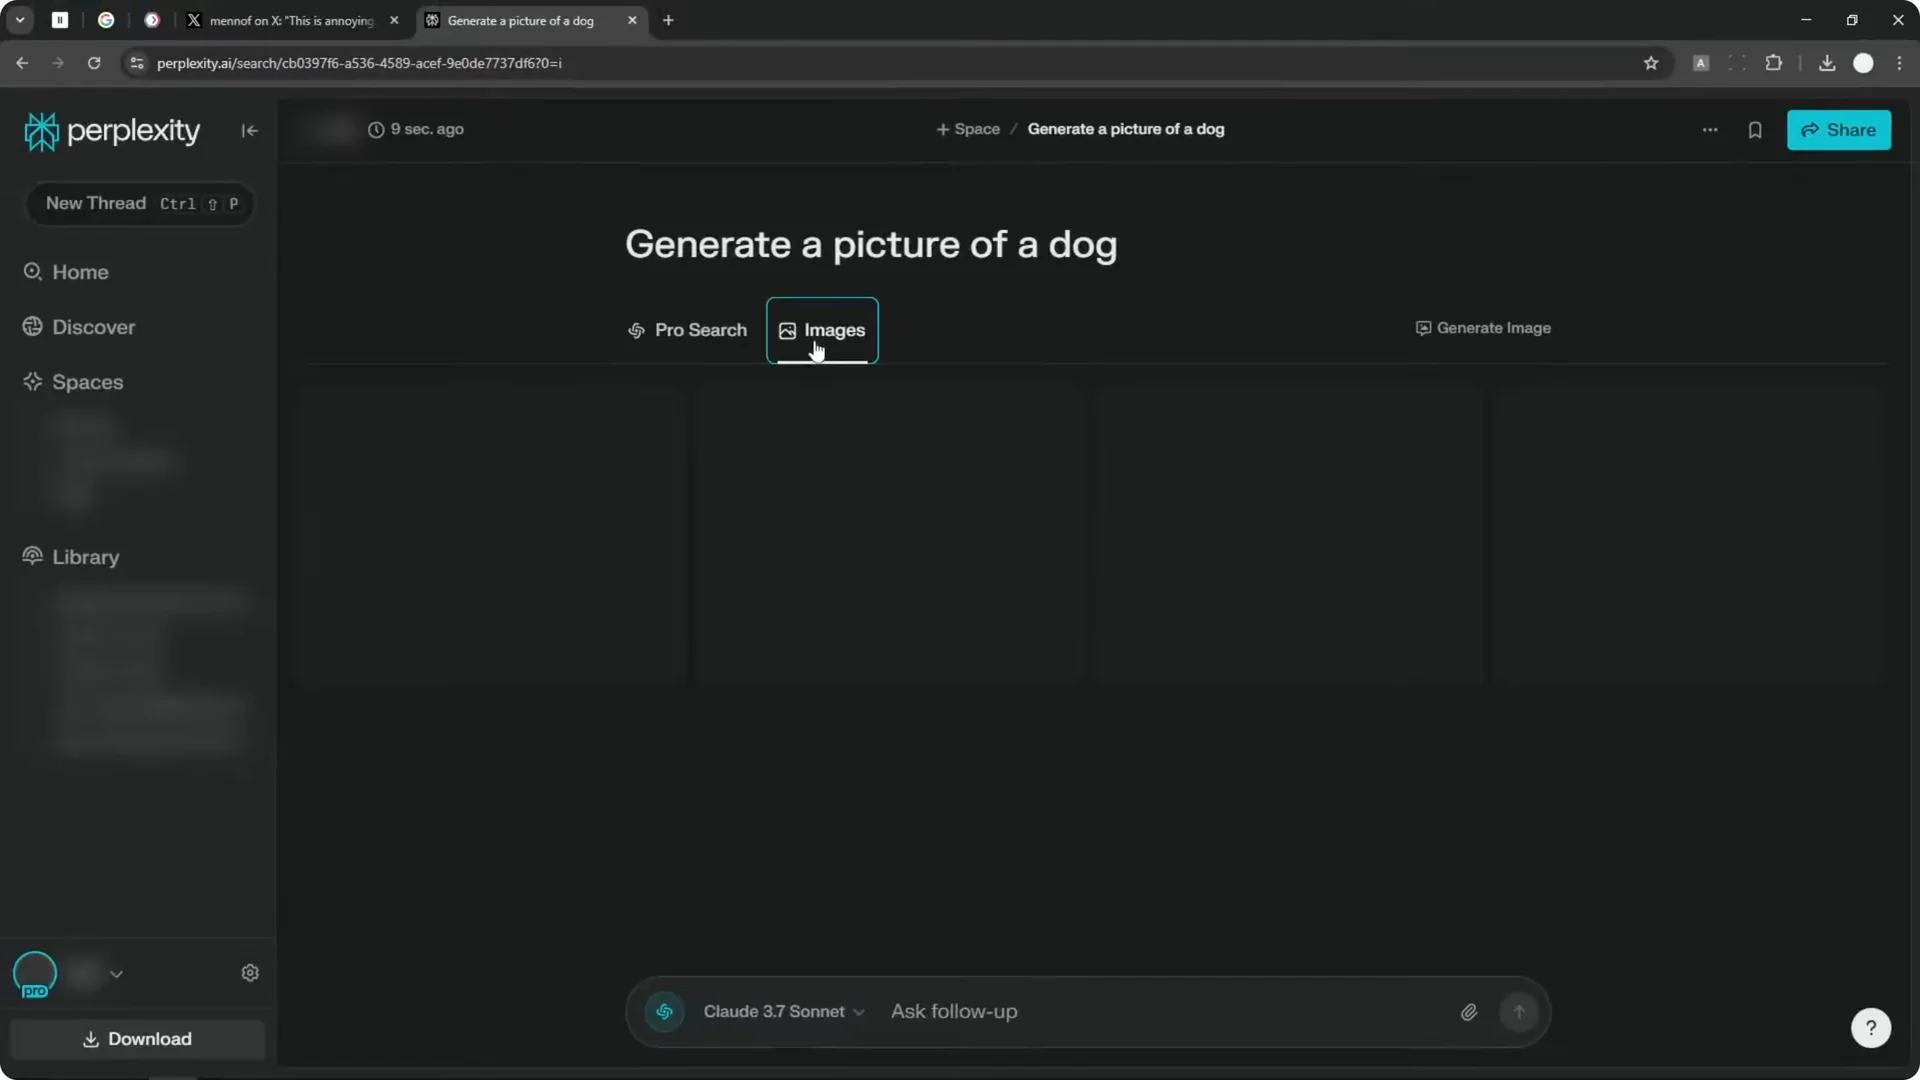This screenshot has height=1080, width=1920.
Task: Collapse the Perplexity sidebar
Action: coord(249,130)
